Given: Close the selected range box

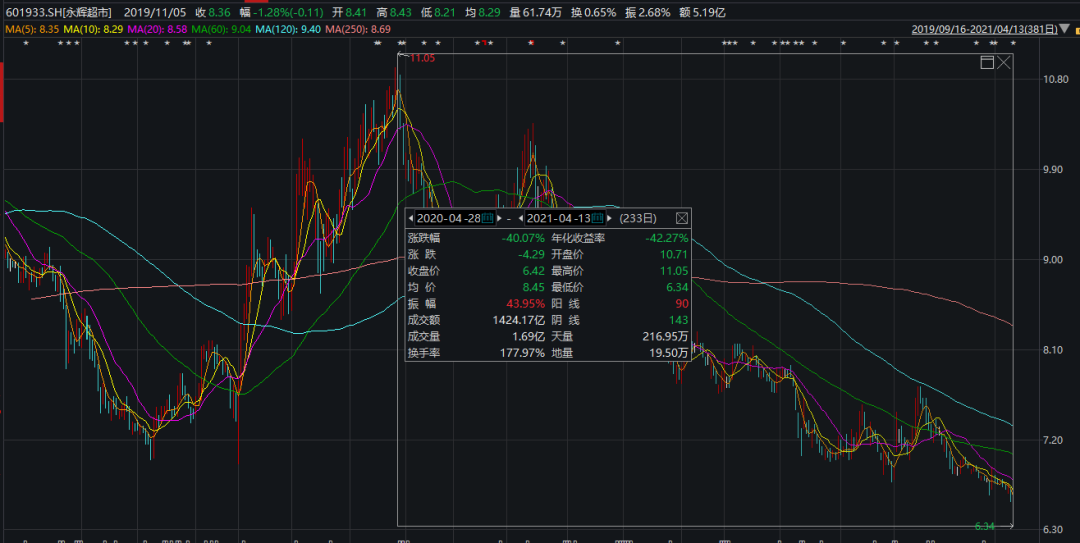Looking at the screenshot, I should (1004, 63).
